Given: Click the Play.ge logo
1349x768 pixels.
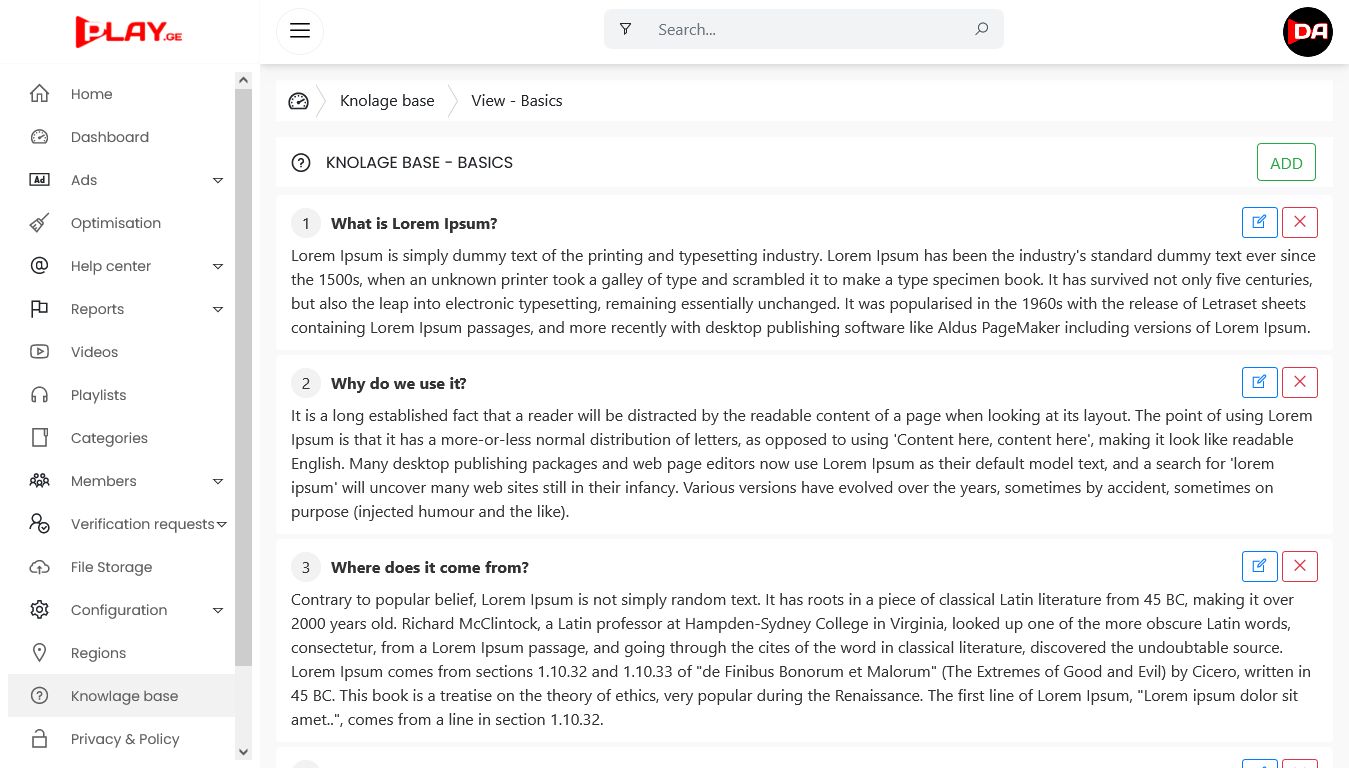Looking at the screenshot, I should pyautogui.click(x=129, y=31).
